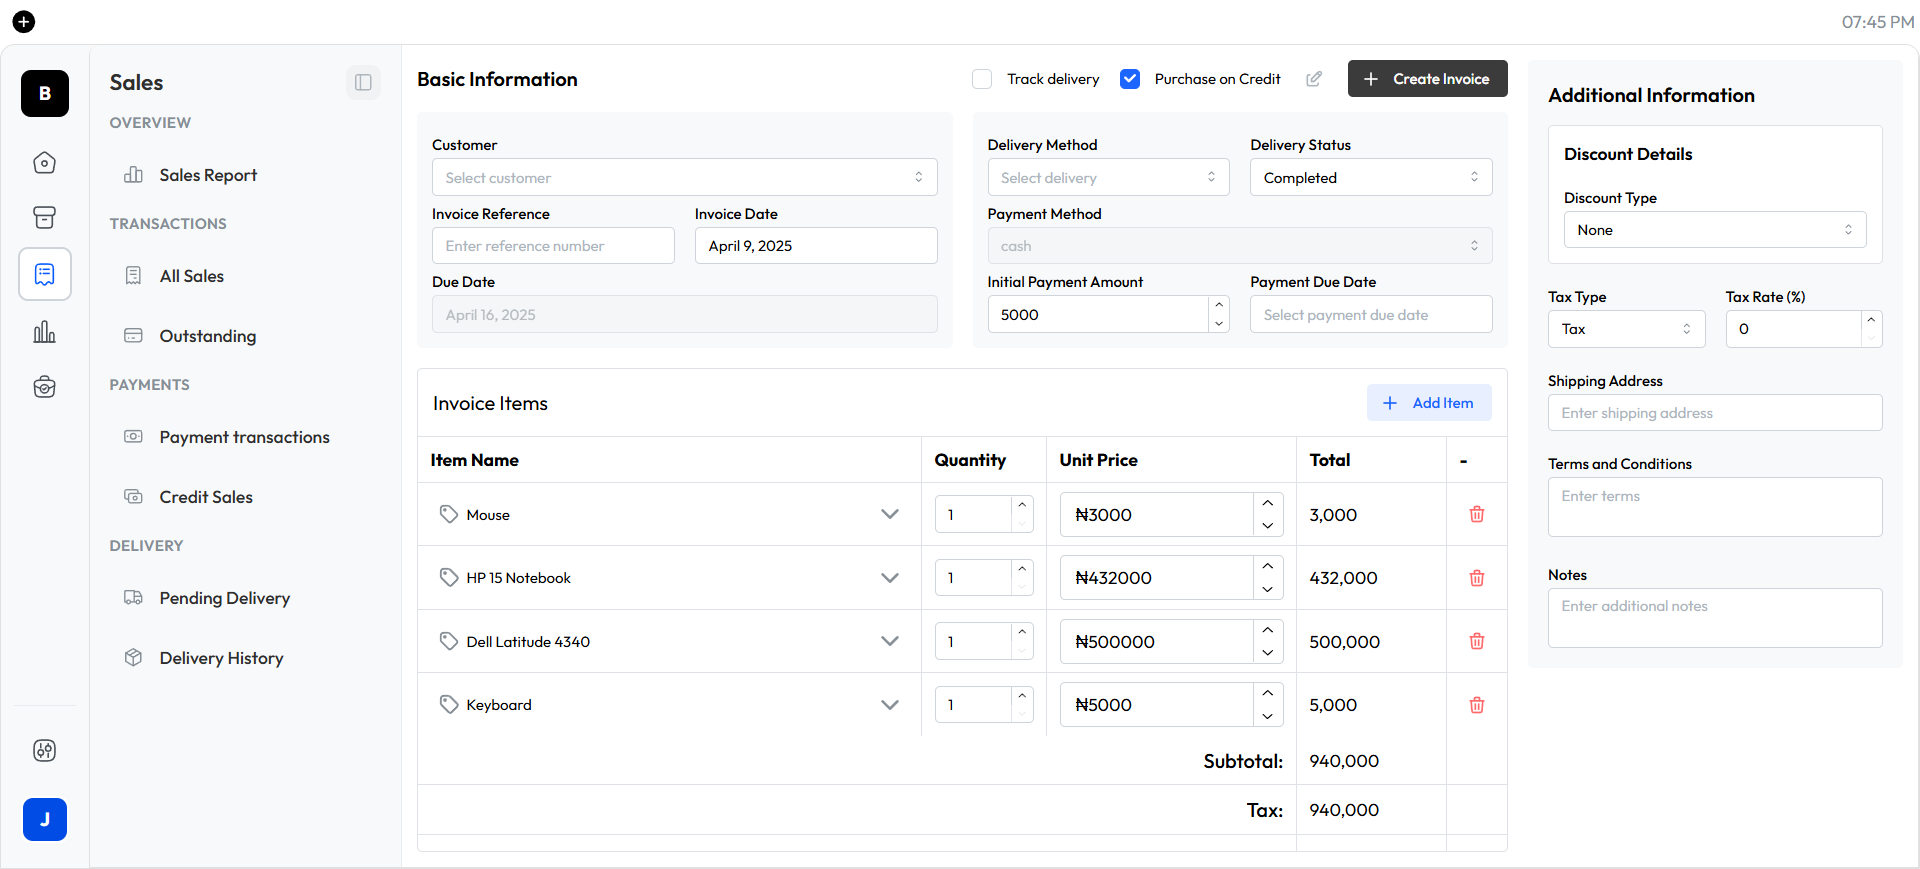1920x869 pixels.
Task: Open the Payment Method cash dropdown
Action: (x=1240, y=246)
